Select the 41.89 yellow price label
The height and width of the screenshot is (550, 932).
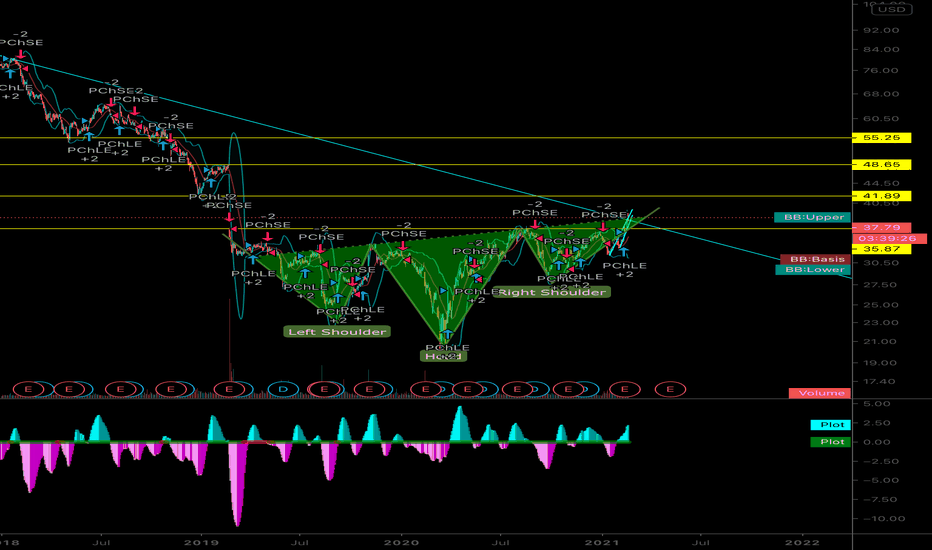pyautogui.click(x=881, y=196)
